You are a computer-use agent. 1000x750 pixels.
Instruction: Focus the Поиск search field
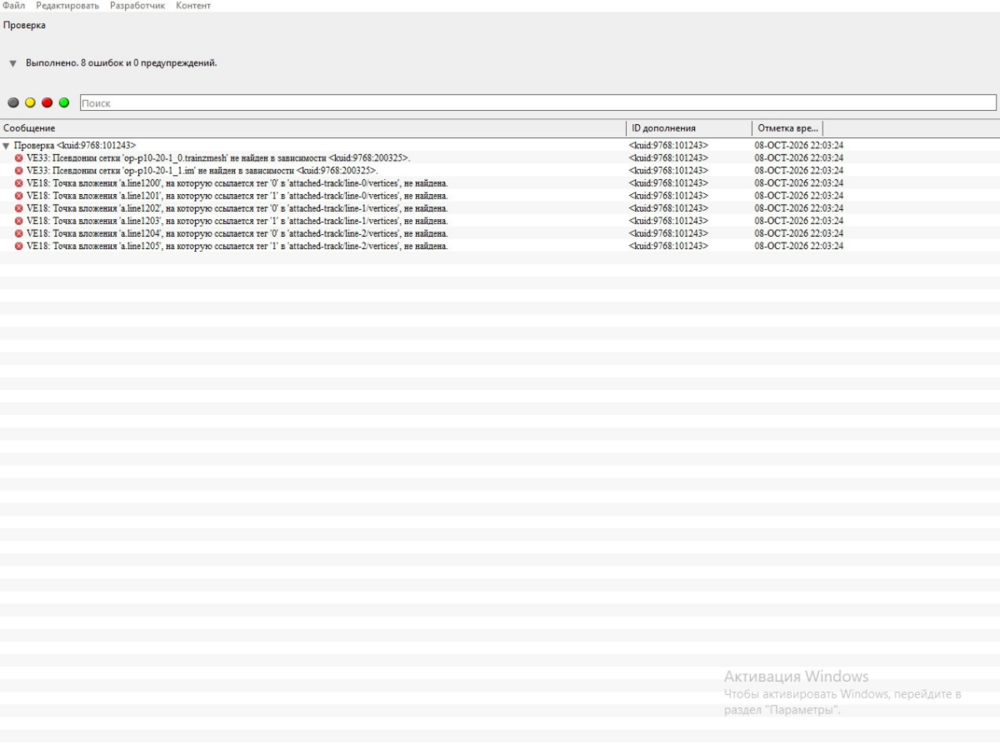coord(538,103)
